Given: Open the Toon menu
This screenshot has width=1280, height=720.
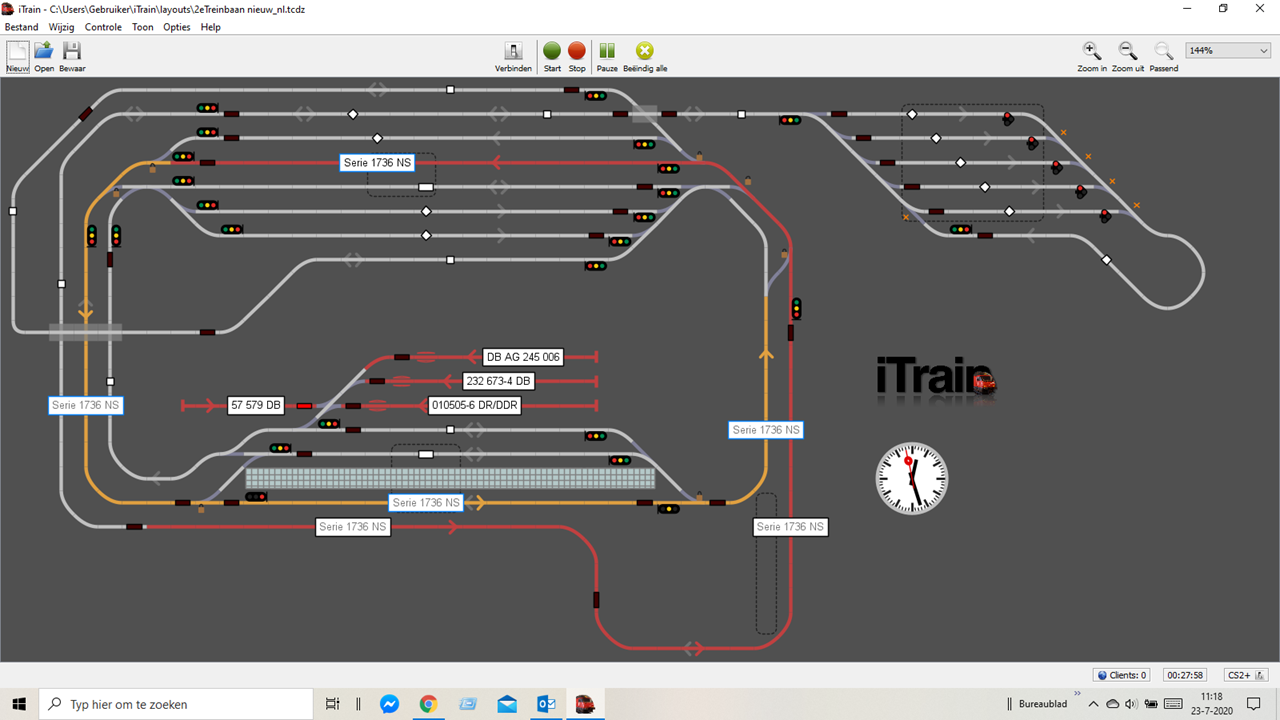Looking at the screenshot, I should pyautogui.click(x=143, y=27).
